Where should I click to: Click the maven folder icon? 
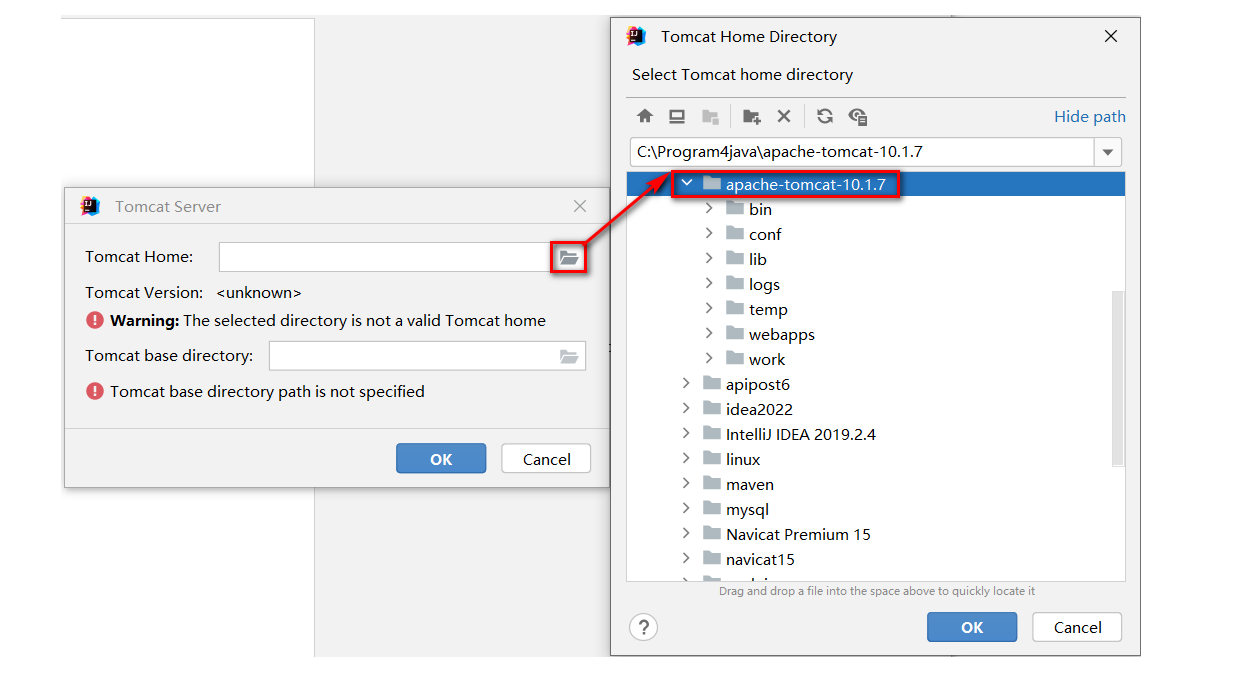pos(712,484)
